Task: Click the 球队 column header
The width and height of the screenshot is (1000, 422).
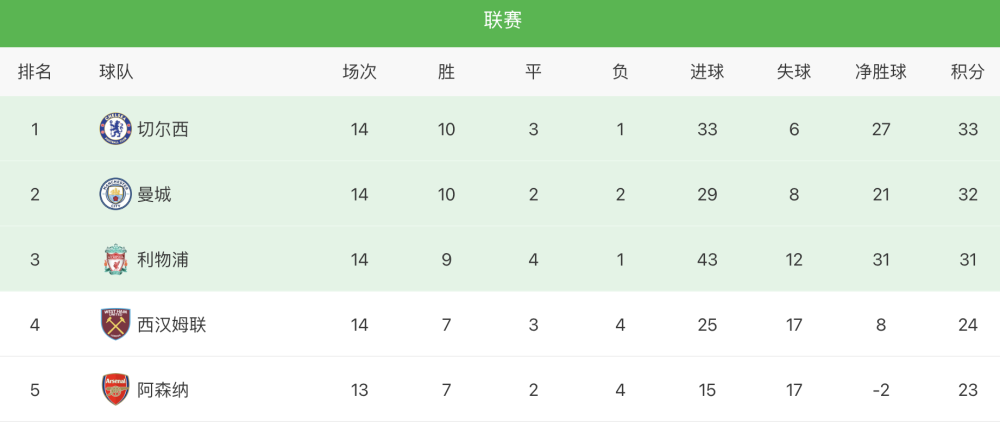Action: click(x=117, y=72)
